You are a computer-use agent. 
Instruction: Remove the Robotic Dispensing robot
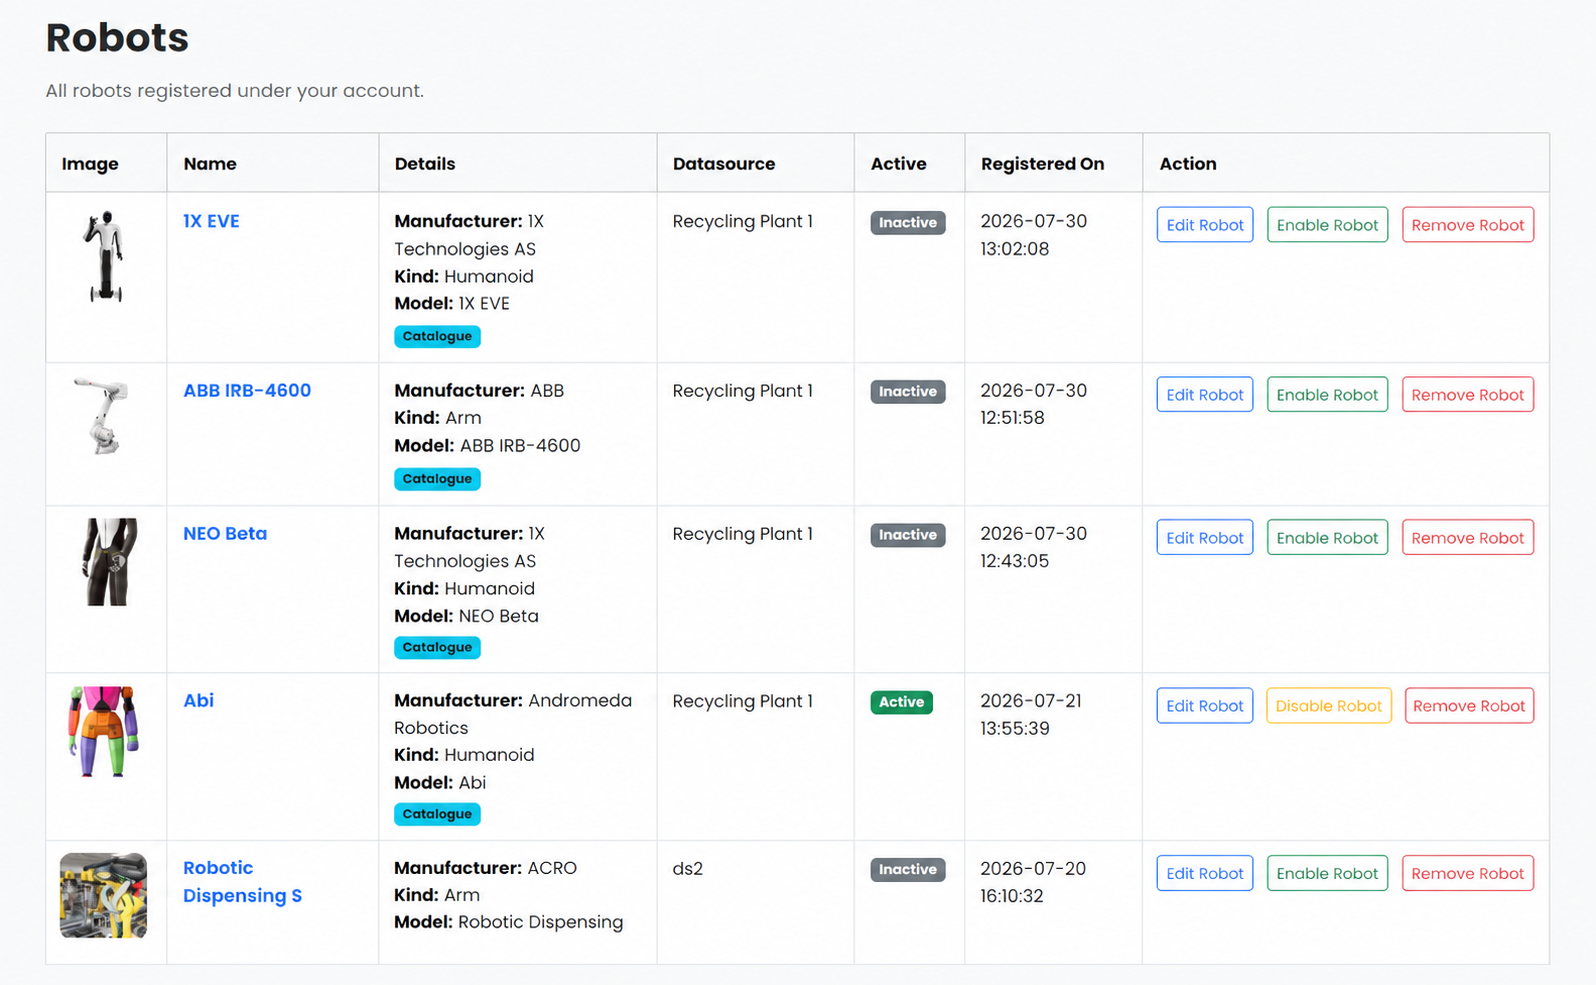(x=1468, y=873)
